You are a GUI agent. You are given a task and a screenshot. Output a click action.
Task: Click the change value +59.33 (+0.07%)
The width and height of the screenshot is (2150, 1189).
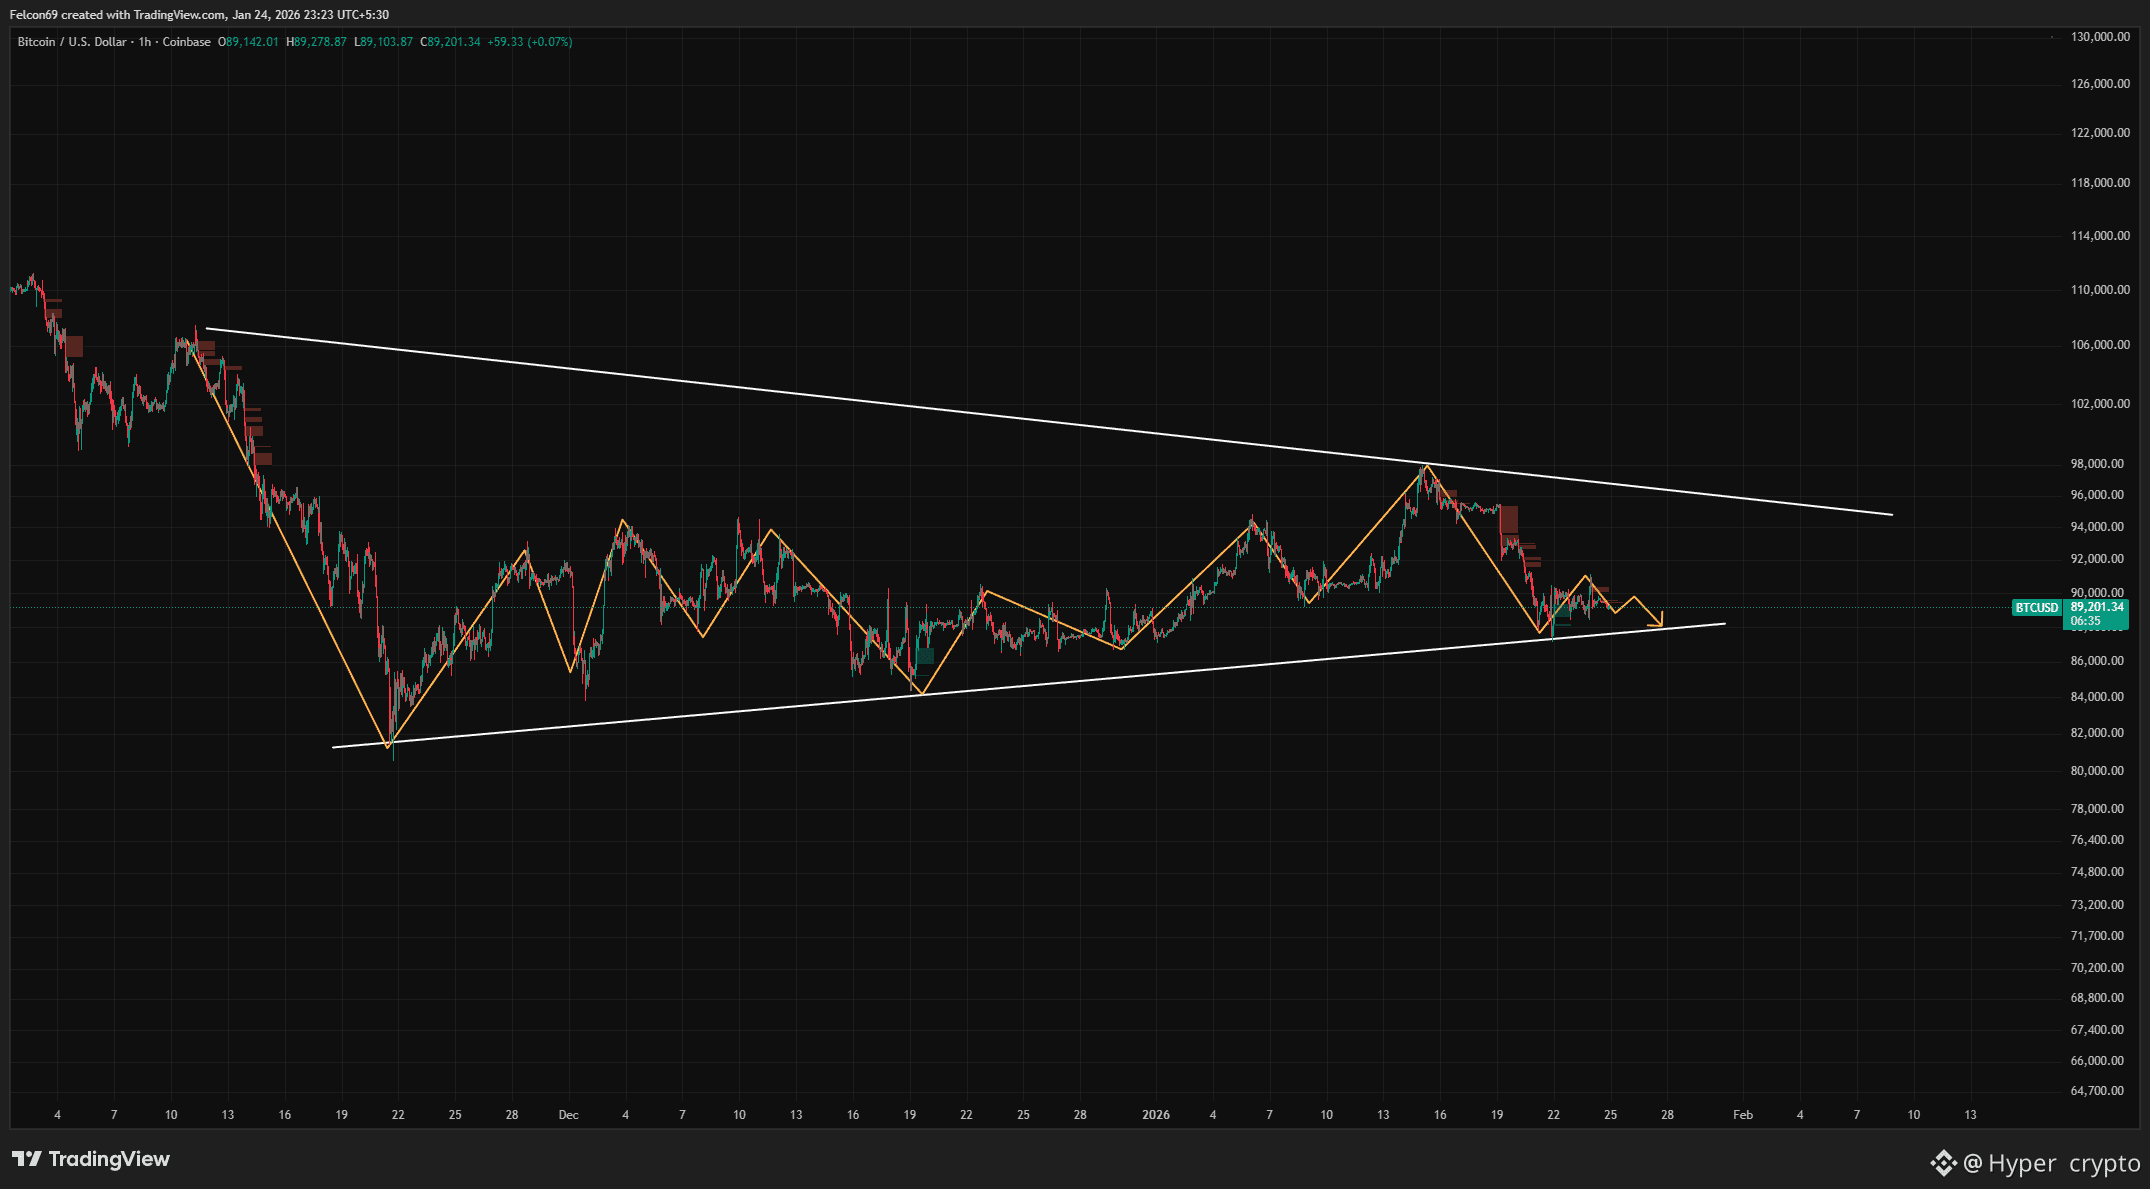click(x=530, y=42)
